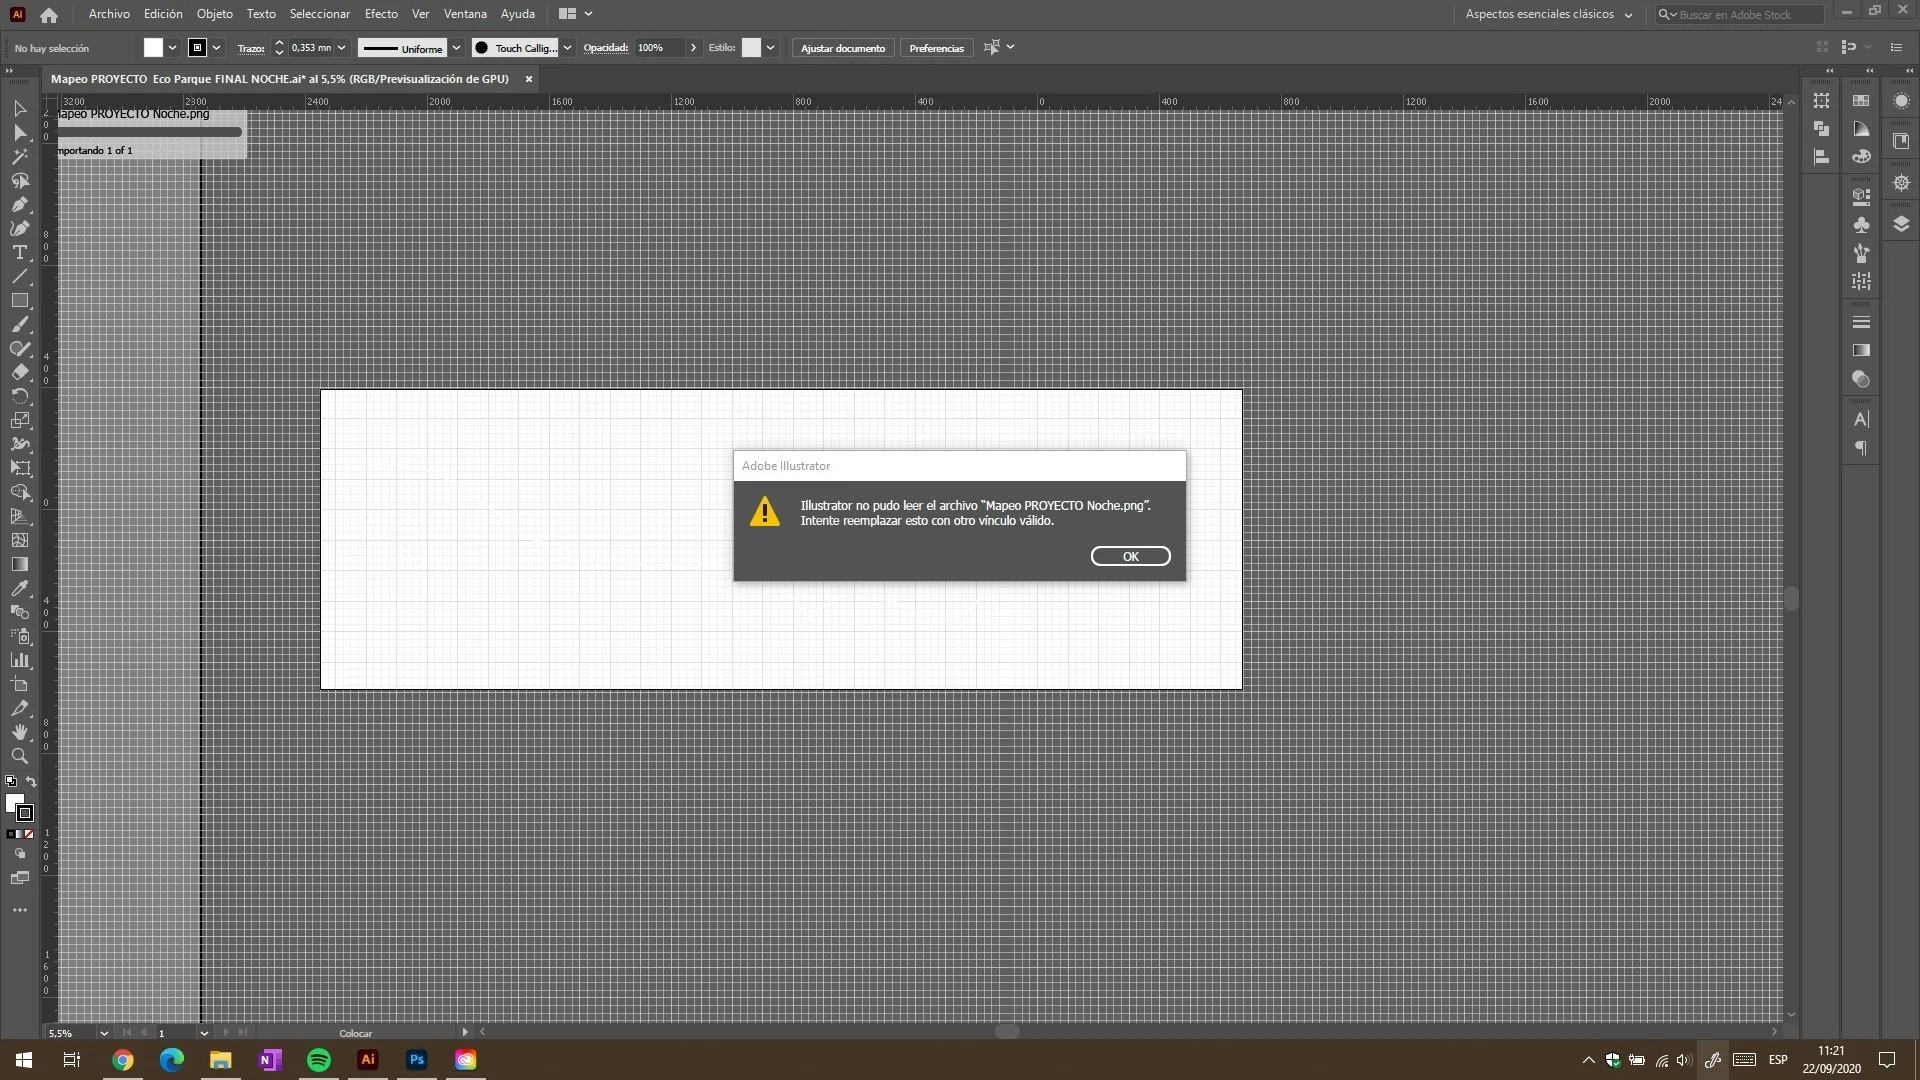Choose the Hand tool

click(19, 732)
